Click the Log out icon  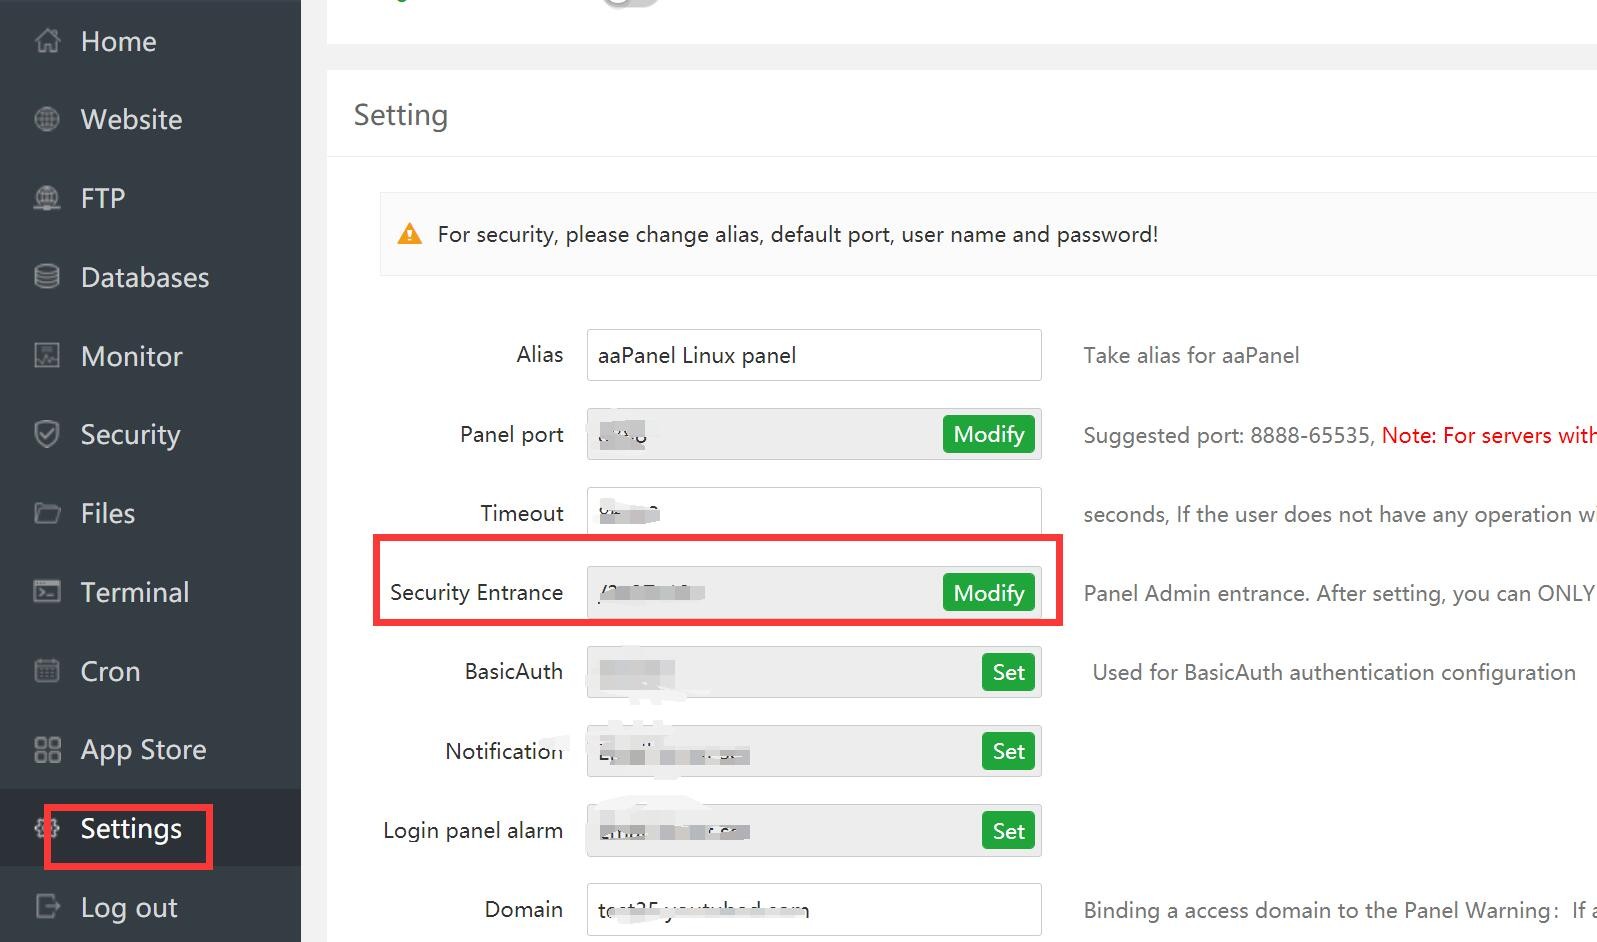[47, 907]
